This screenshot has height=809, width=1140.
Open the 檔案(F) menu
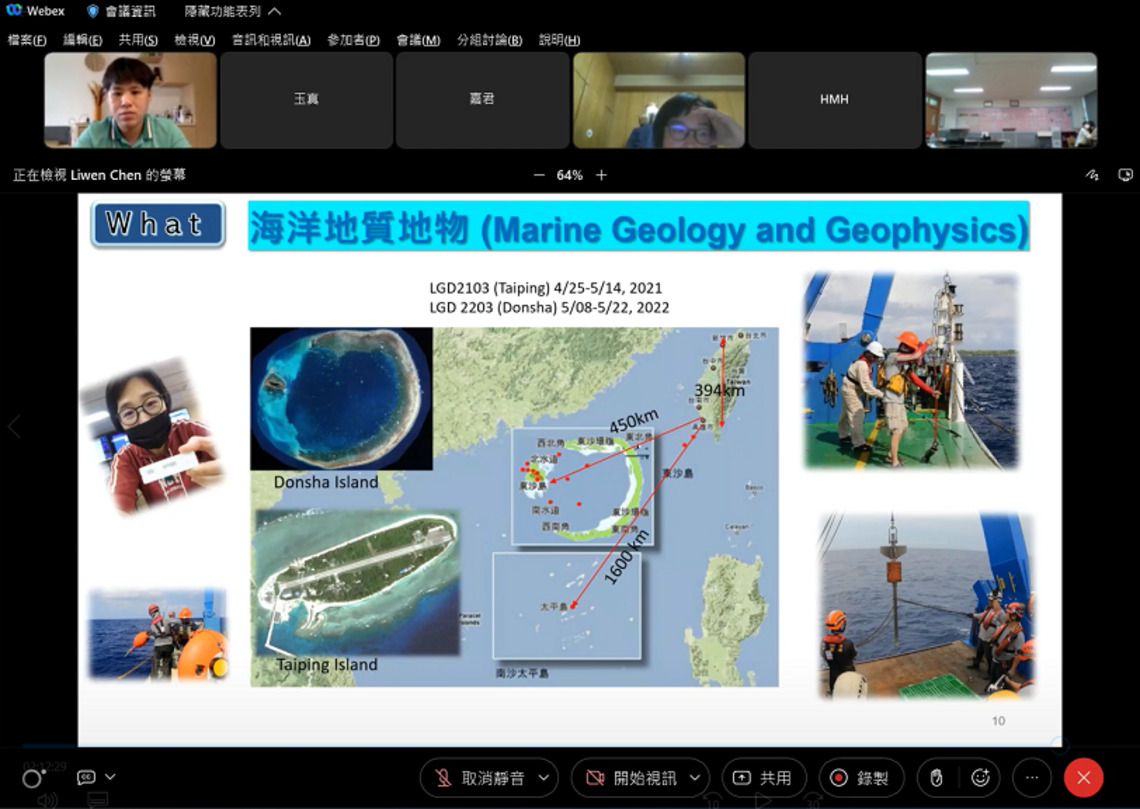coord(27,40)
